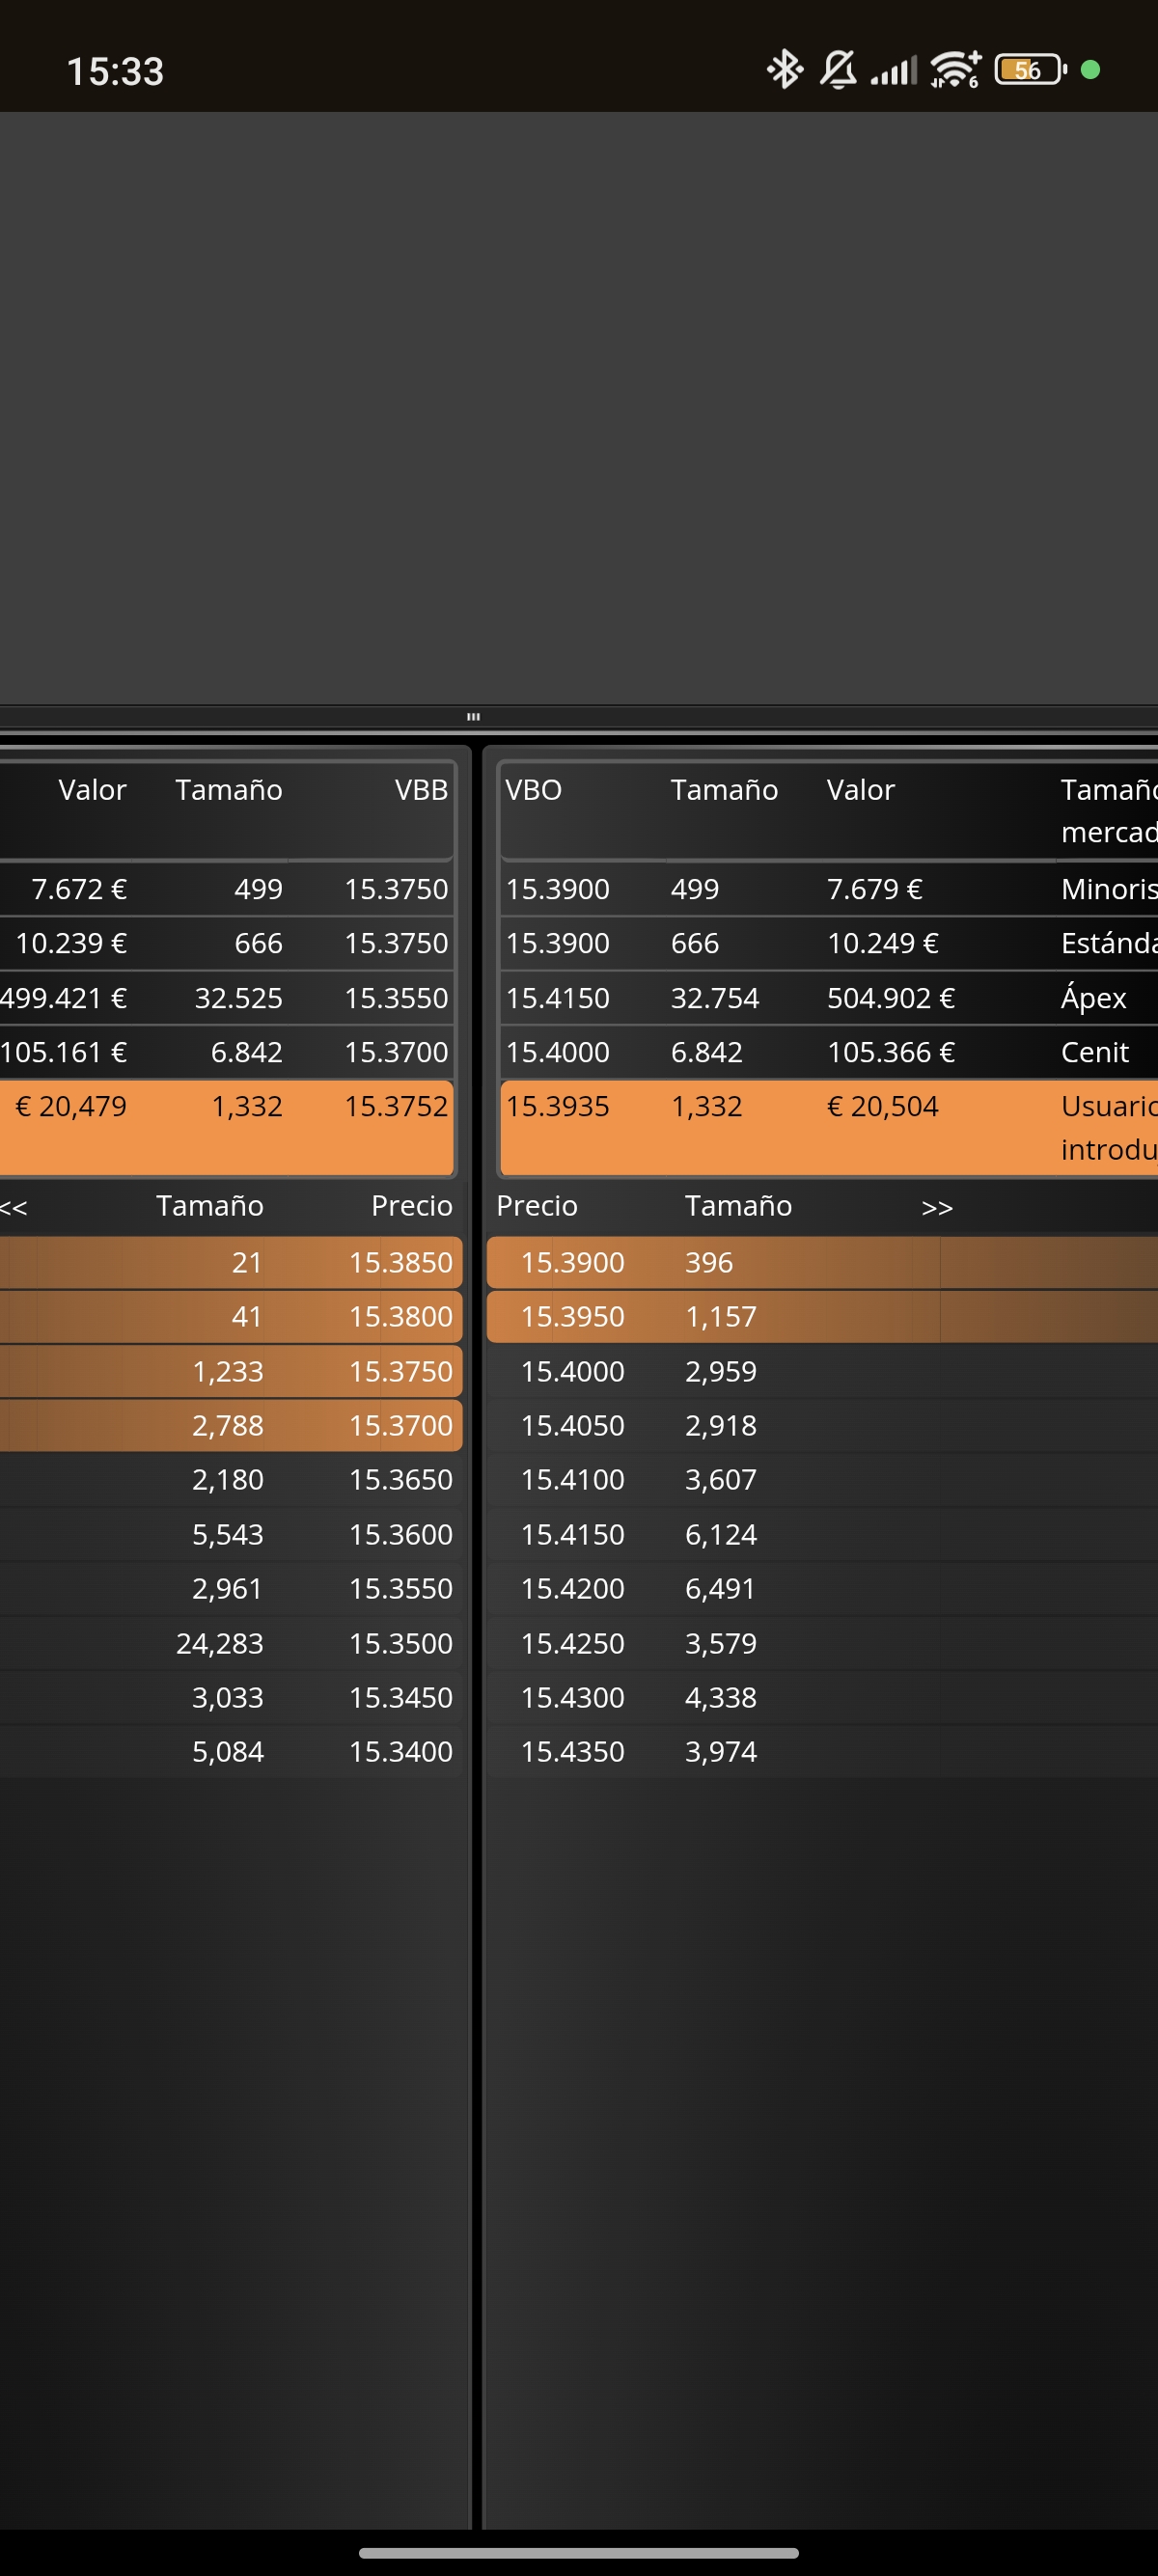Select ask level priced 15.4100
The height and width of the screenshot is (2576, 1158).
[x=822, y=1480]
